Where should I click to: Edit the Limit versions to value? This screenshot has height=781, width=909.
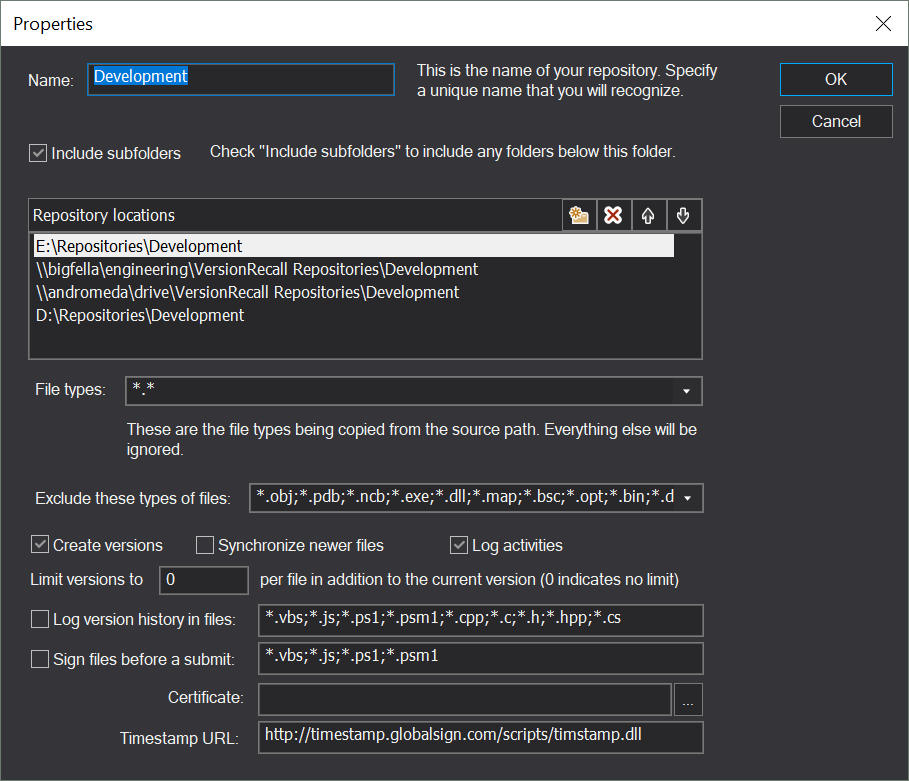204,580
